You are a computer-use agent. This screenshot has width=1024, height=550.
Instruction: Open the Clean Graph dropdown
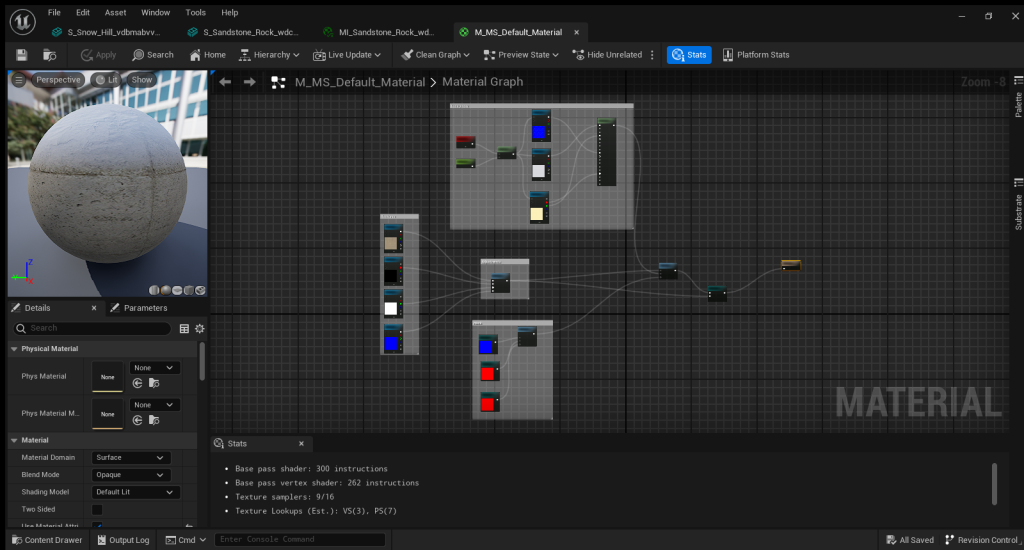[436, 55]
